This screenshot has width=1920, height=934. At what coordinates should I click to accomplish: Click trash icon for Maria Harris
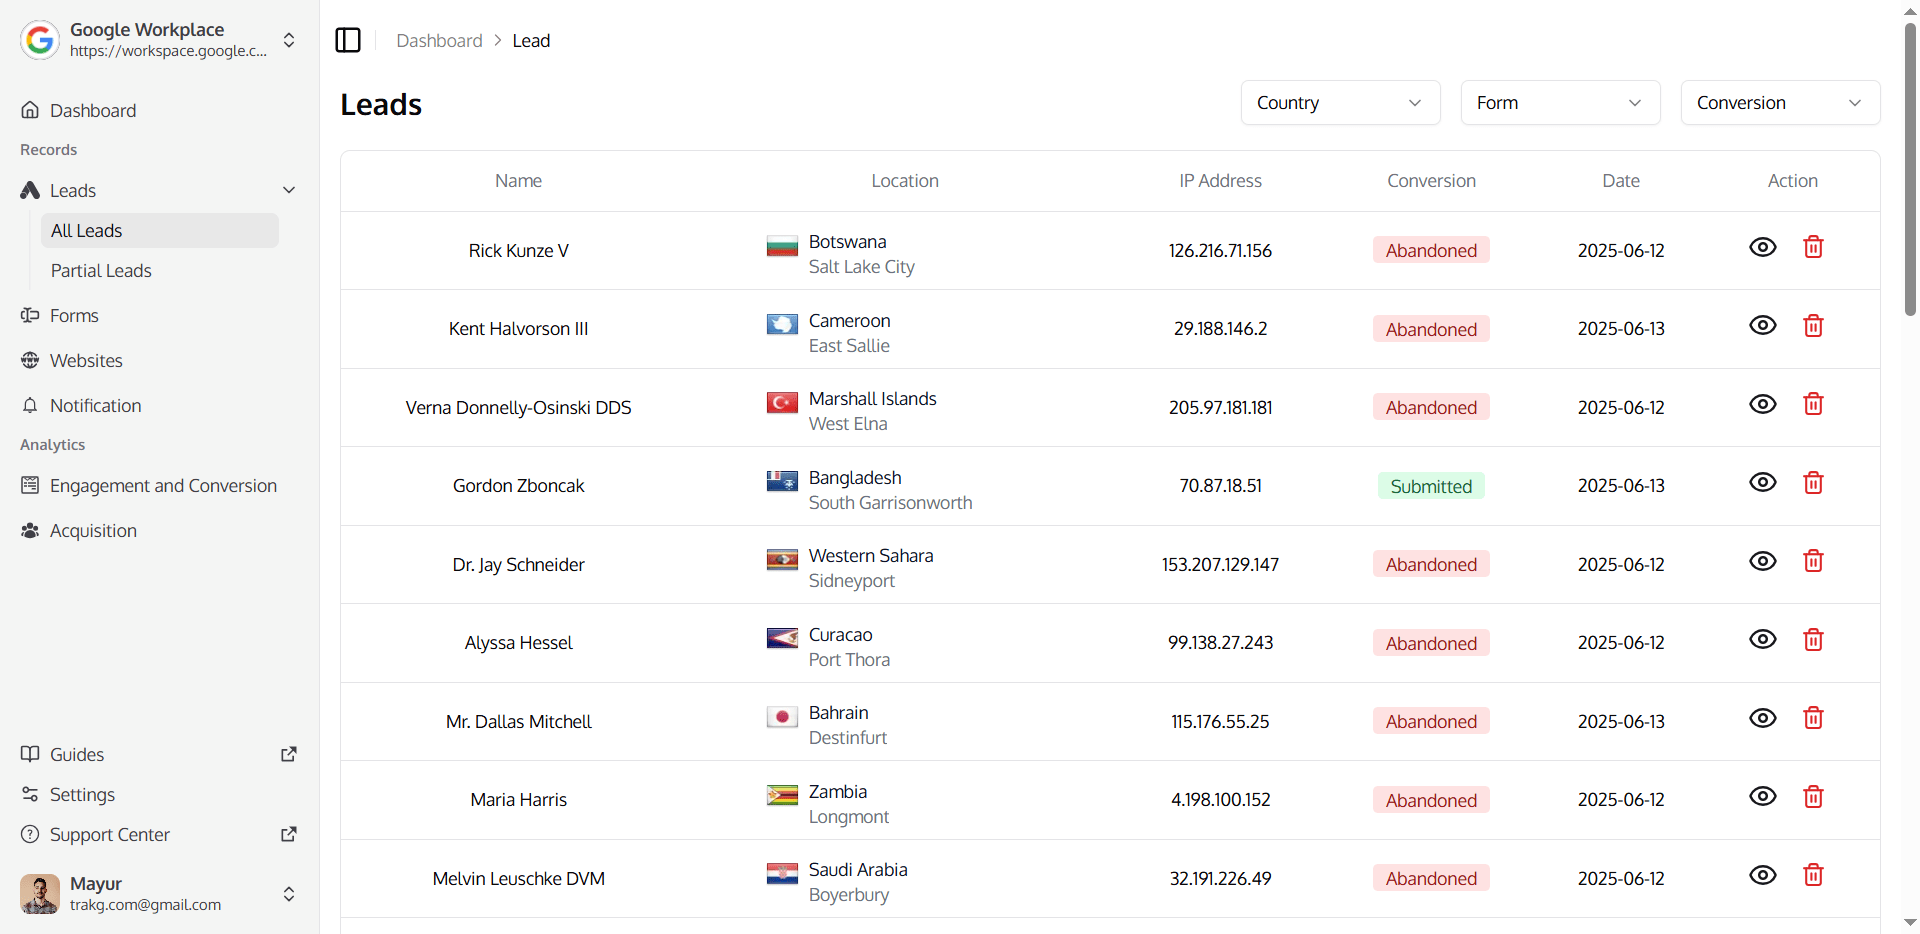pos(1812,797)
